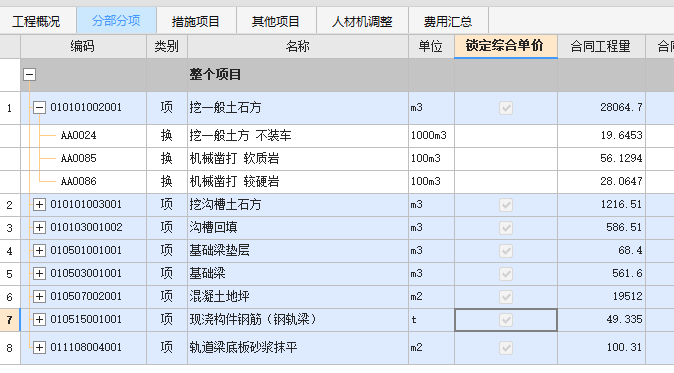Select sub-item code AA0085
The image size is (674, 373).
[x=78, y=159]
